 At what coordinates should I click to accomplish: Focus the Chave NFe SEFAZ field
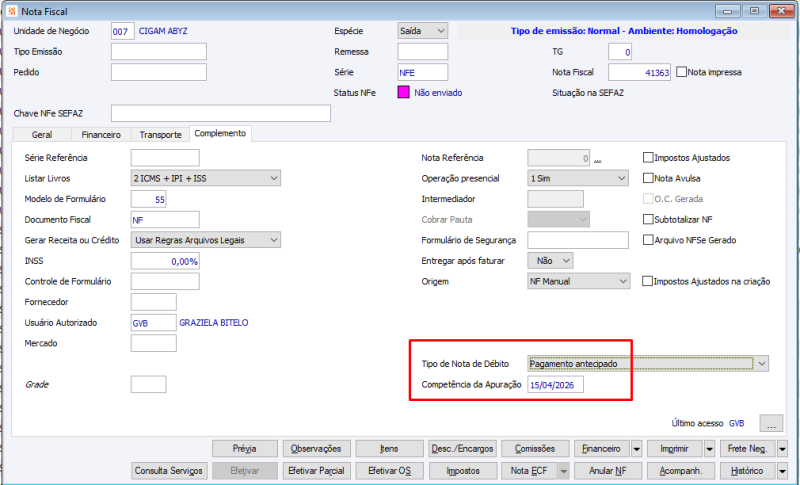(x=221, y=113)
